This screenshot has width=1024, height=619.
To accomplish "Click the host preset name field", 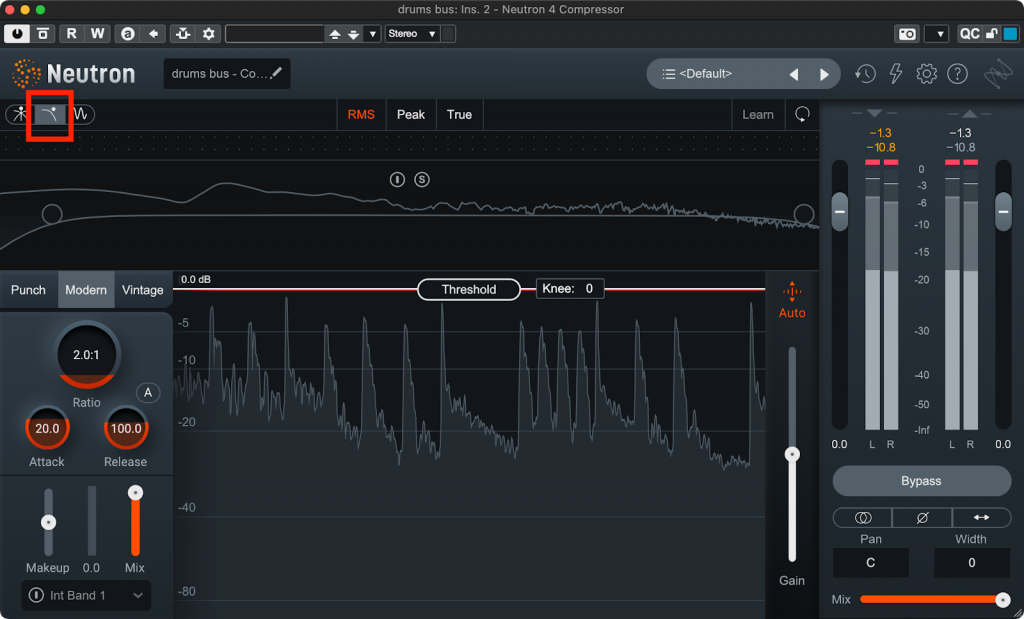I will [x=275, y=33].
